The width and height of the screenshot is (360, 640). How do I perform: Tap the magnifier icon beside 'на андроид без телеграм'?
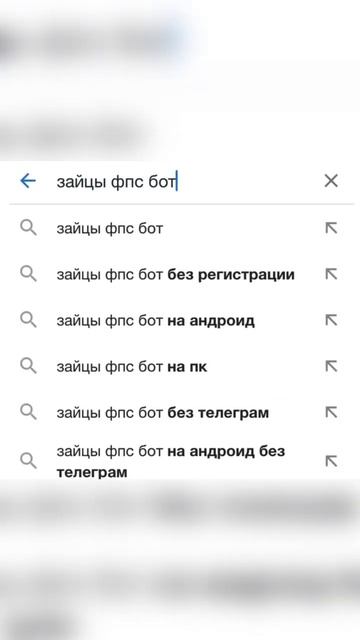pos(28,461)
